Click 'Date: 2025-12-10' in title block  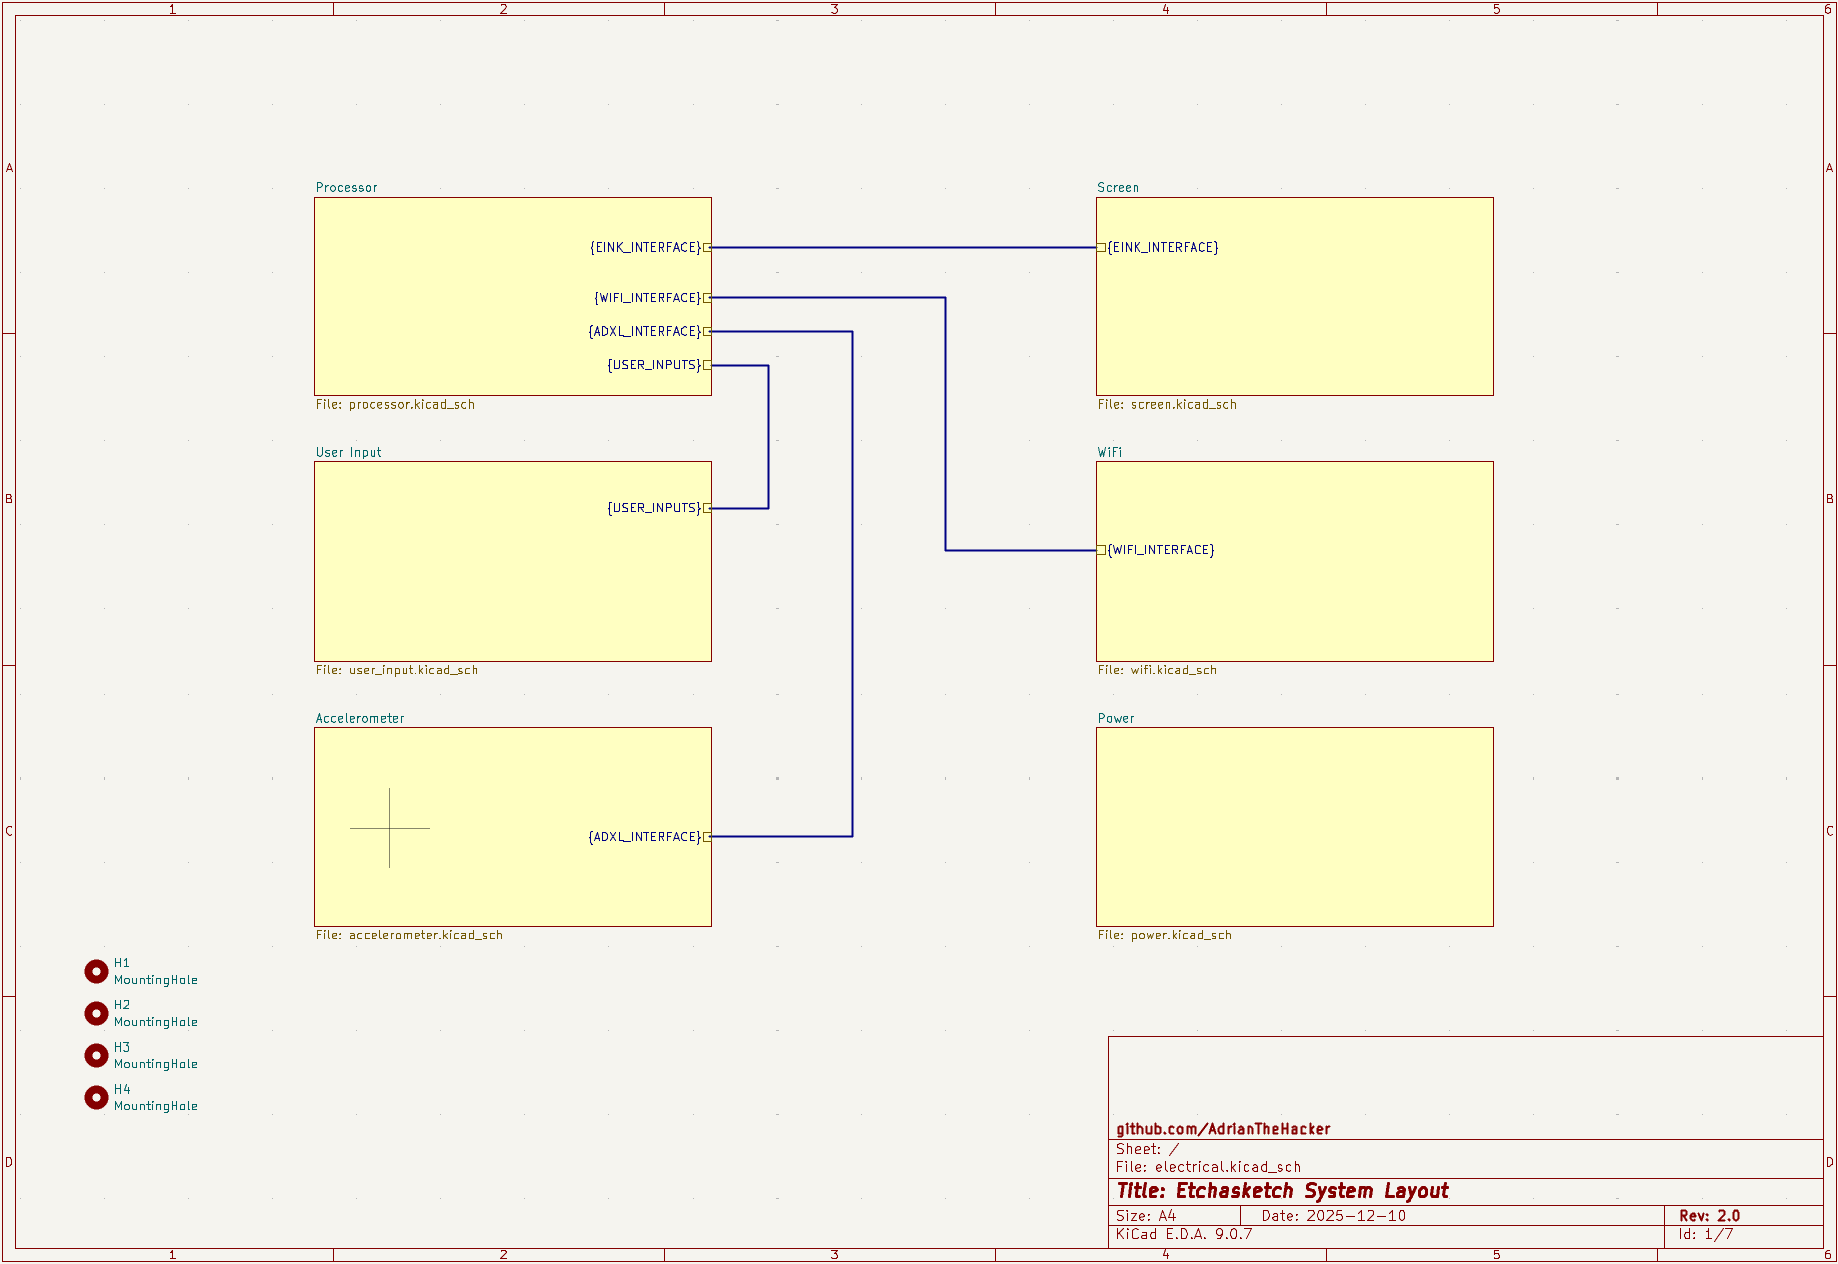(1334, 1216)
